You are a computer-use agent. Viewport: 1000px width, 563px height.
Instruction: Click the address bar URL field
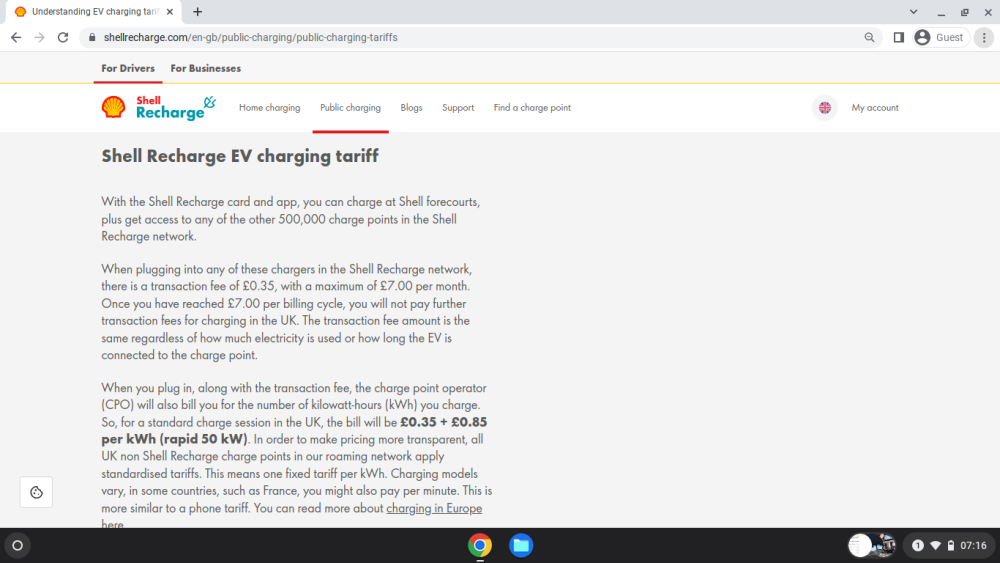pyautogui.click(x=478, y=38)
